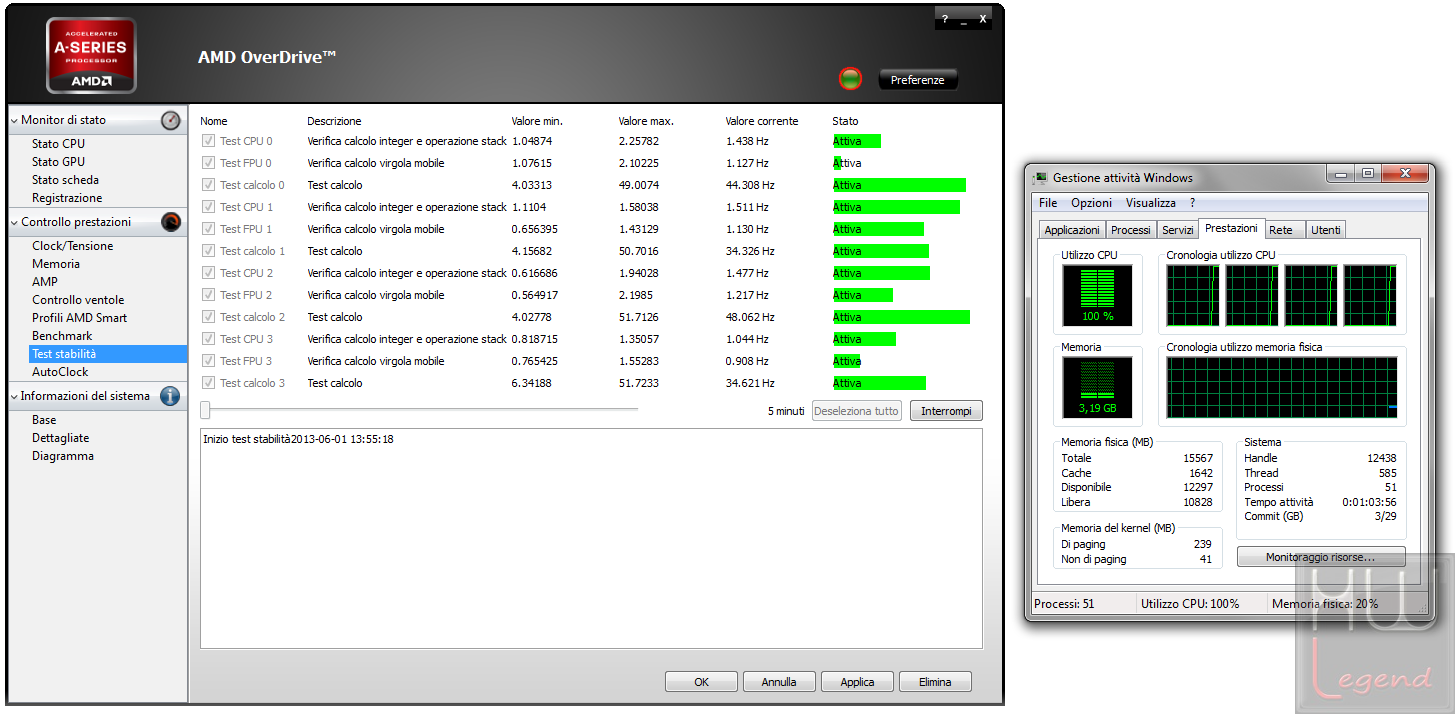Screen dimensions: 1455x714
Task: Open the File menu in Task Manager
Action: (1048, 203)
